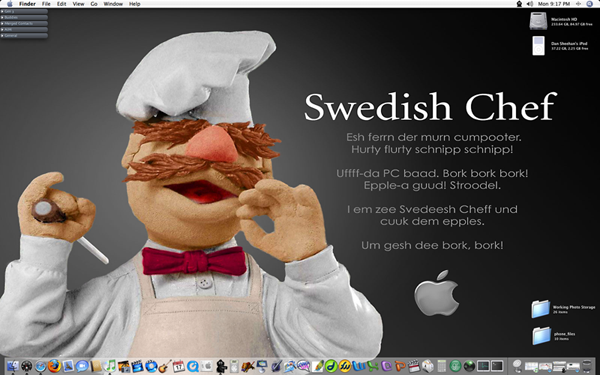Launch green radar network utility icon
The image size is (600, 375).
tap(469, 366)
